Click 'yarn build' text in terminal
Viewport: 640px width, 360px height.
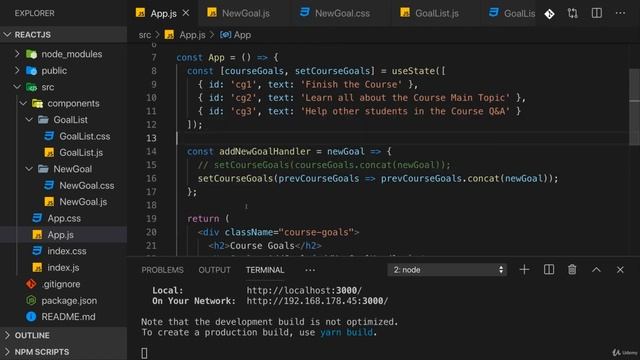pyautogui.click(x=346, y=332)
